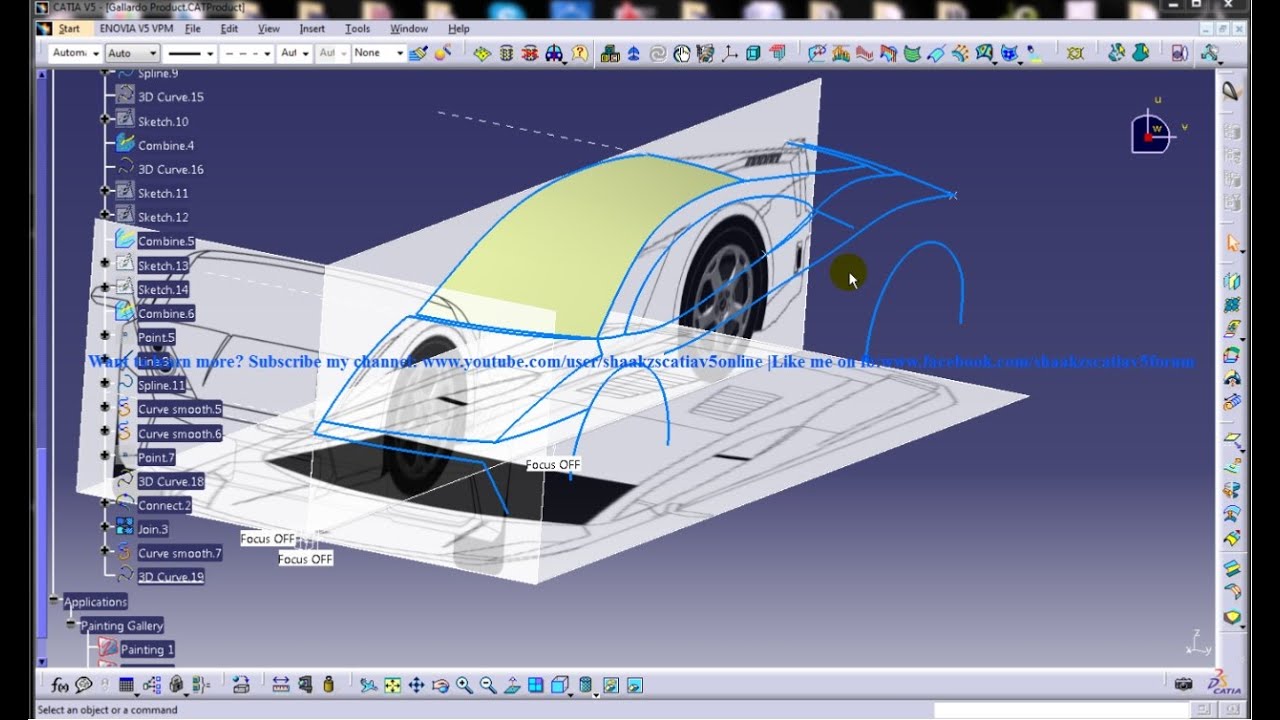
Task: Select Curve smooth.5 in the tree
Action: tap(180, 409)
